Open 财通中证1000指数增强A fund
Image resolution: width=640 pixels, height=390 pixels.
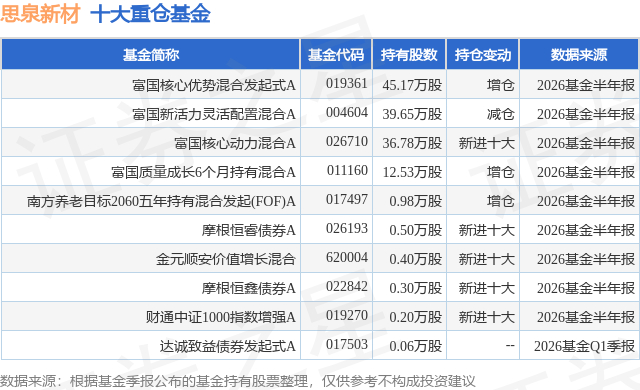pos(221,317)
